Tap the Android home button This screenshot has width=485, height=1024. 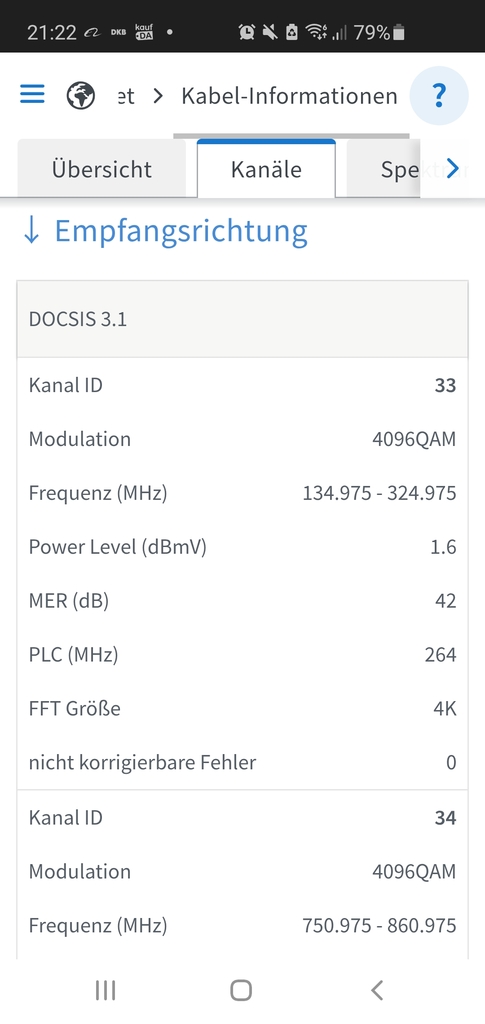pos(241,990)
